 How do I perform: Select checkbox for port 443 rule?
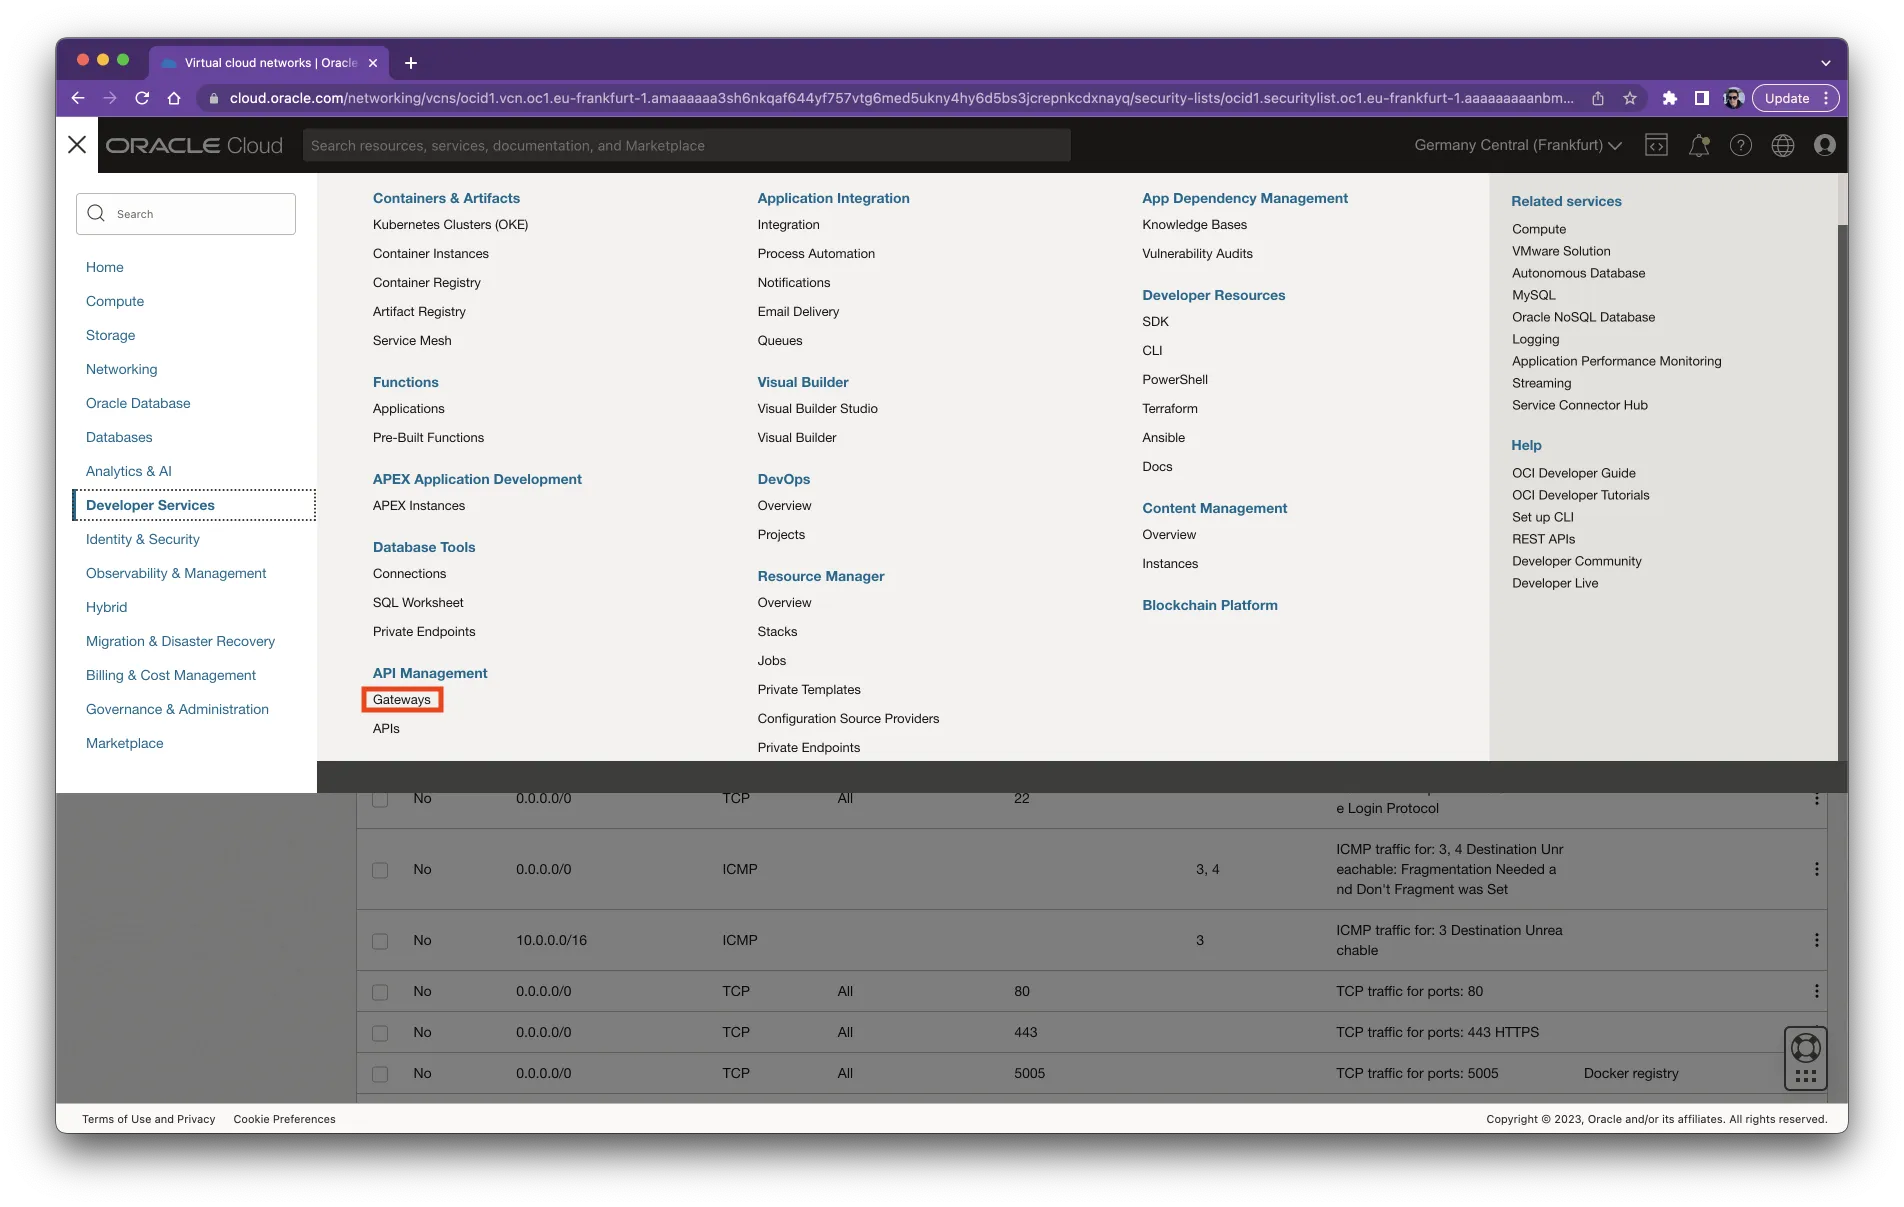pyautogui.click(x=380, y=1033)
